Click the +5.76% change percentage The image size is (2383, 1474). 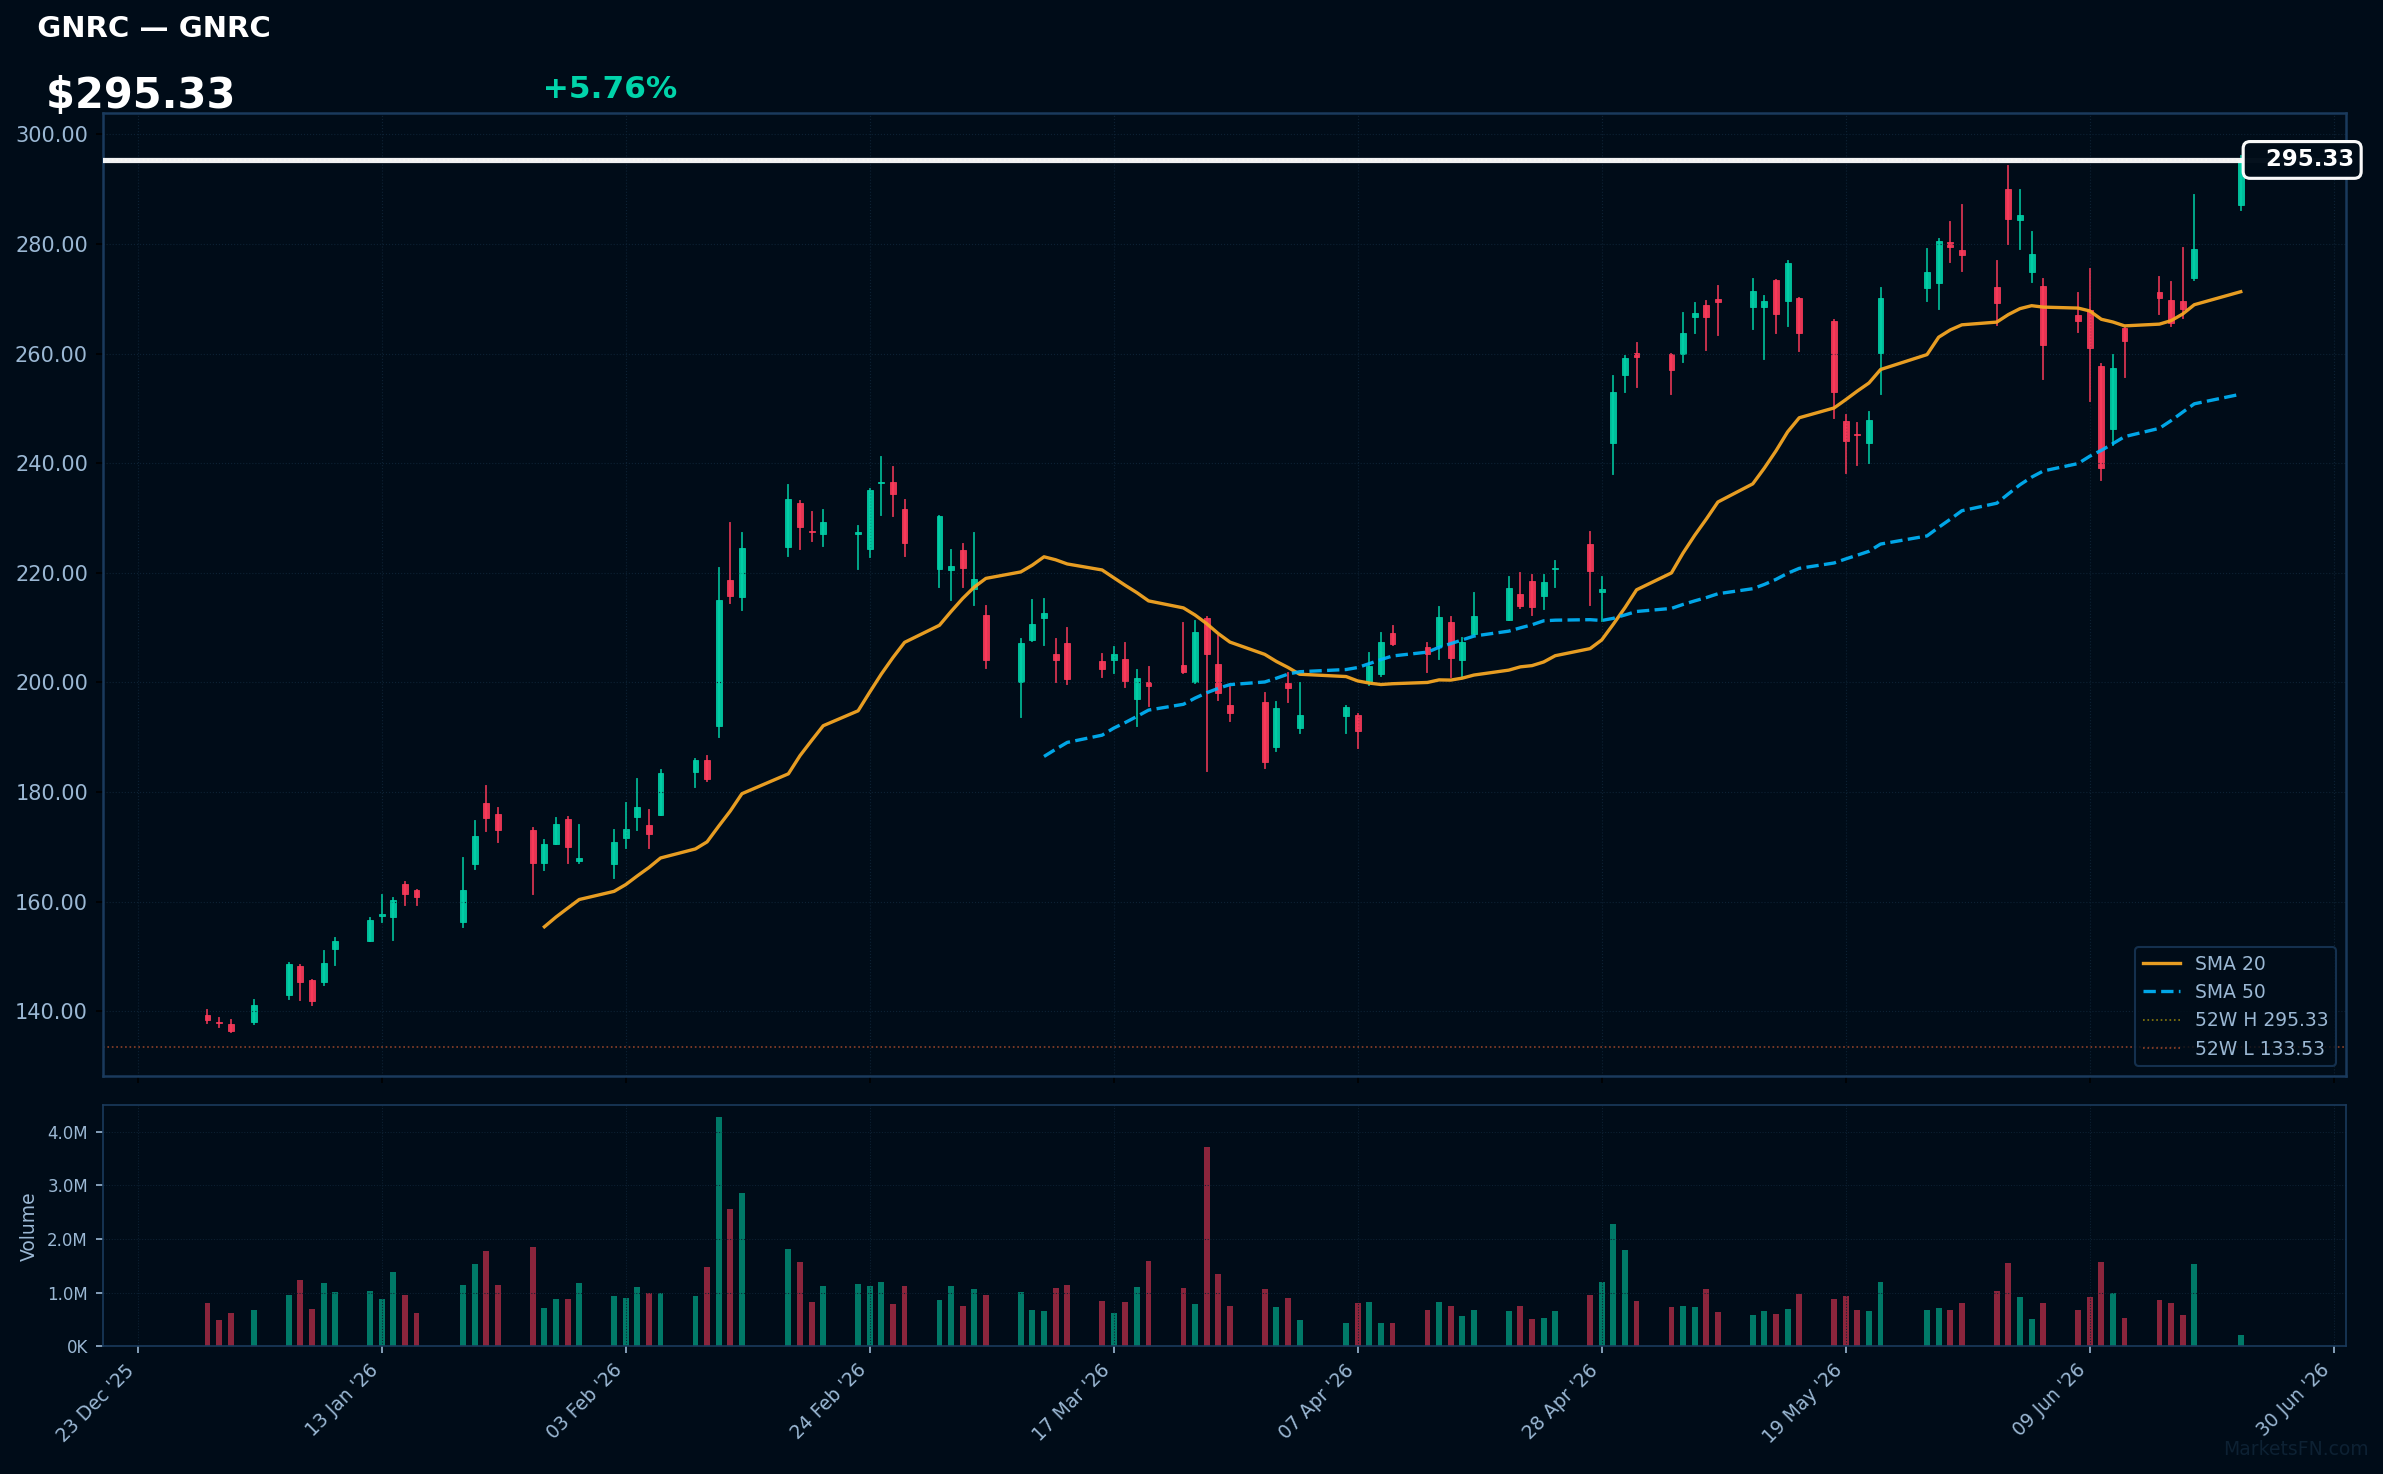pyautogui.click(x=610, y=88)
